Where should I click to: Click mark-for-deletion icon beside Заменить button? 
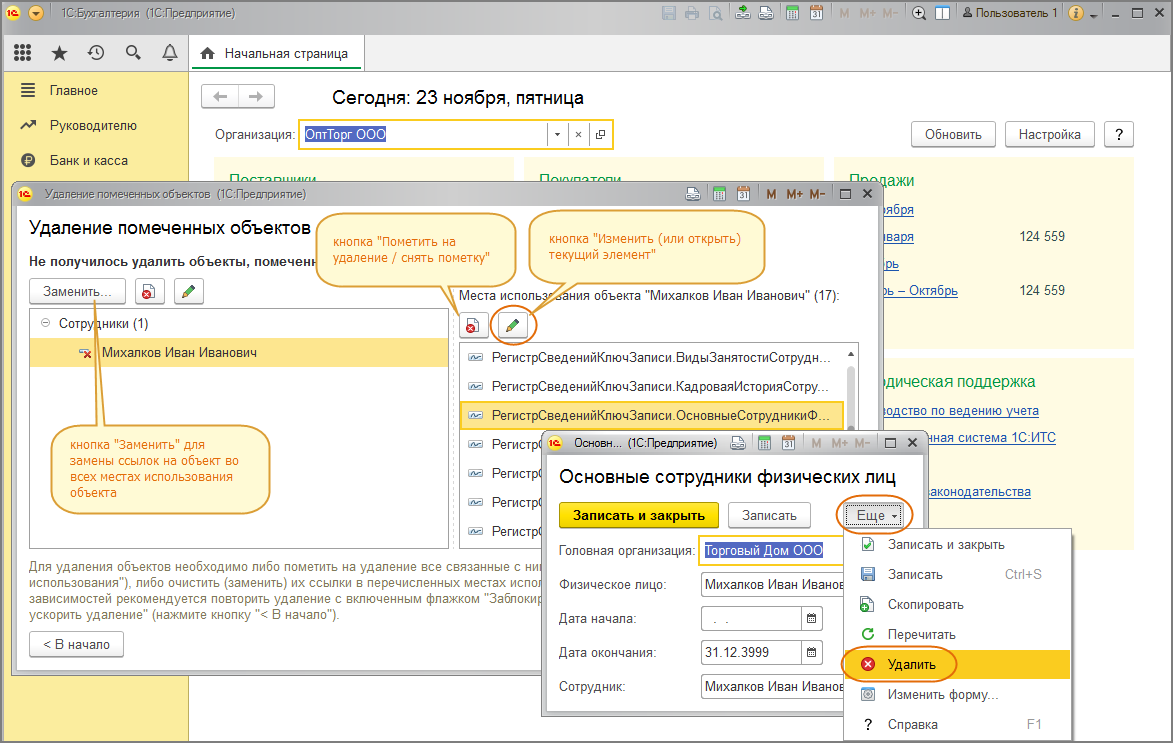pyautogui.click(x=150, y=291)
